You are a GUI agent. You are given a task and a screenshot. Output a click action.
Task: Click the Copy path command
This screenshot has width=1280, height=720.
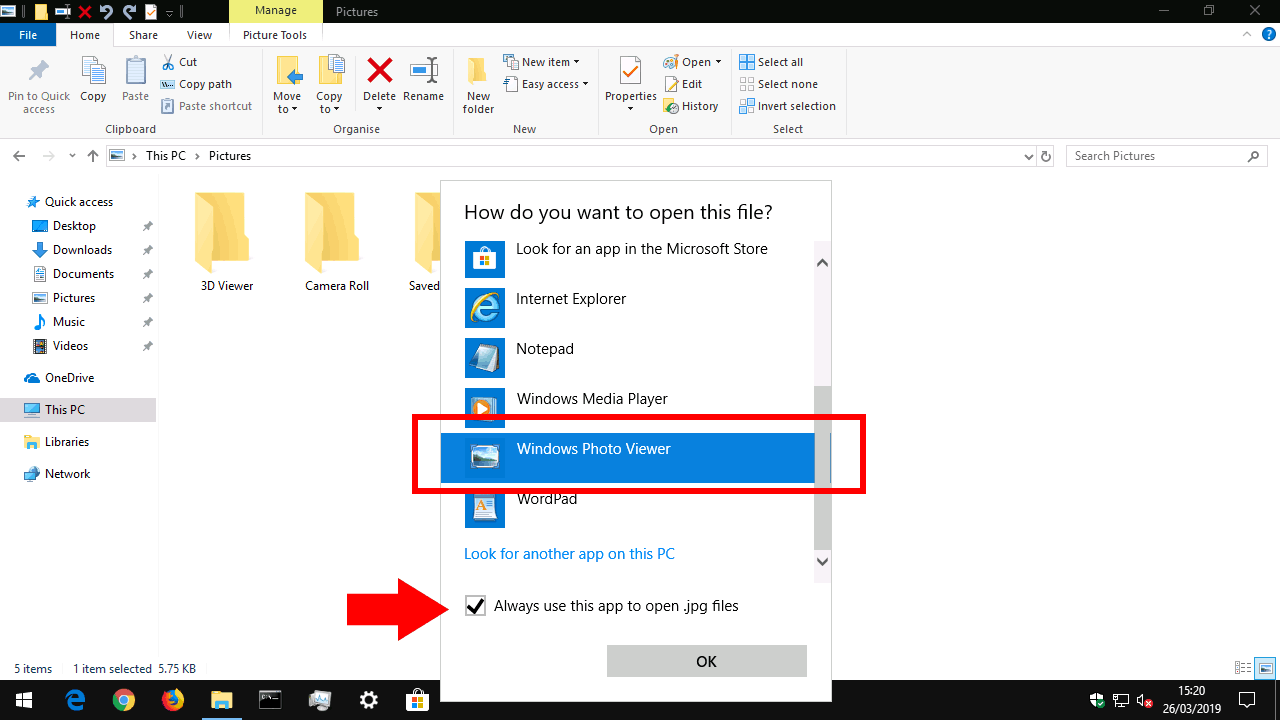[196, 84]
